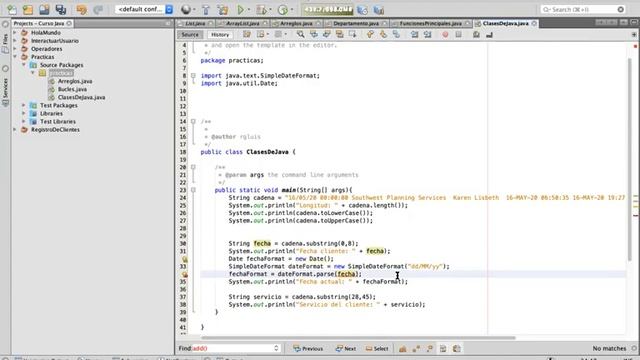
Task: Click the horizontal scrollbar under the editor
Action: pos(359,338)
